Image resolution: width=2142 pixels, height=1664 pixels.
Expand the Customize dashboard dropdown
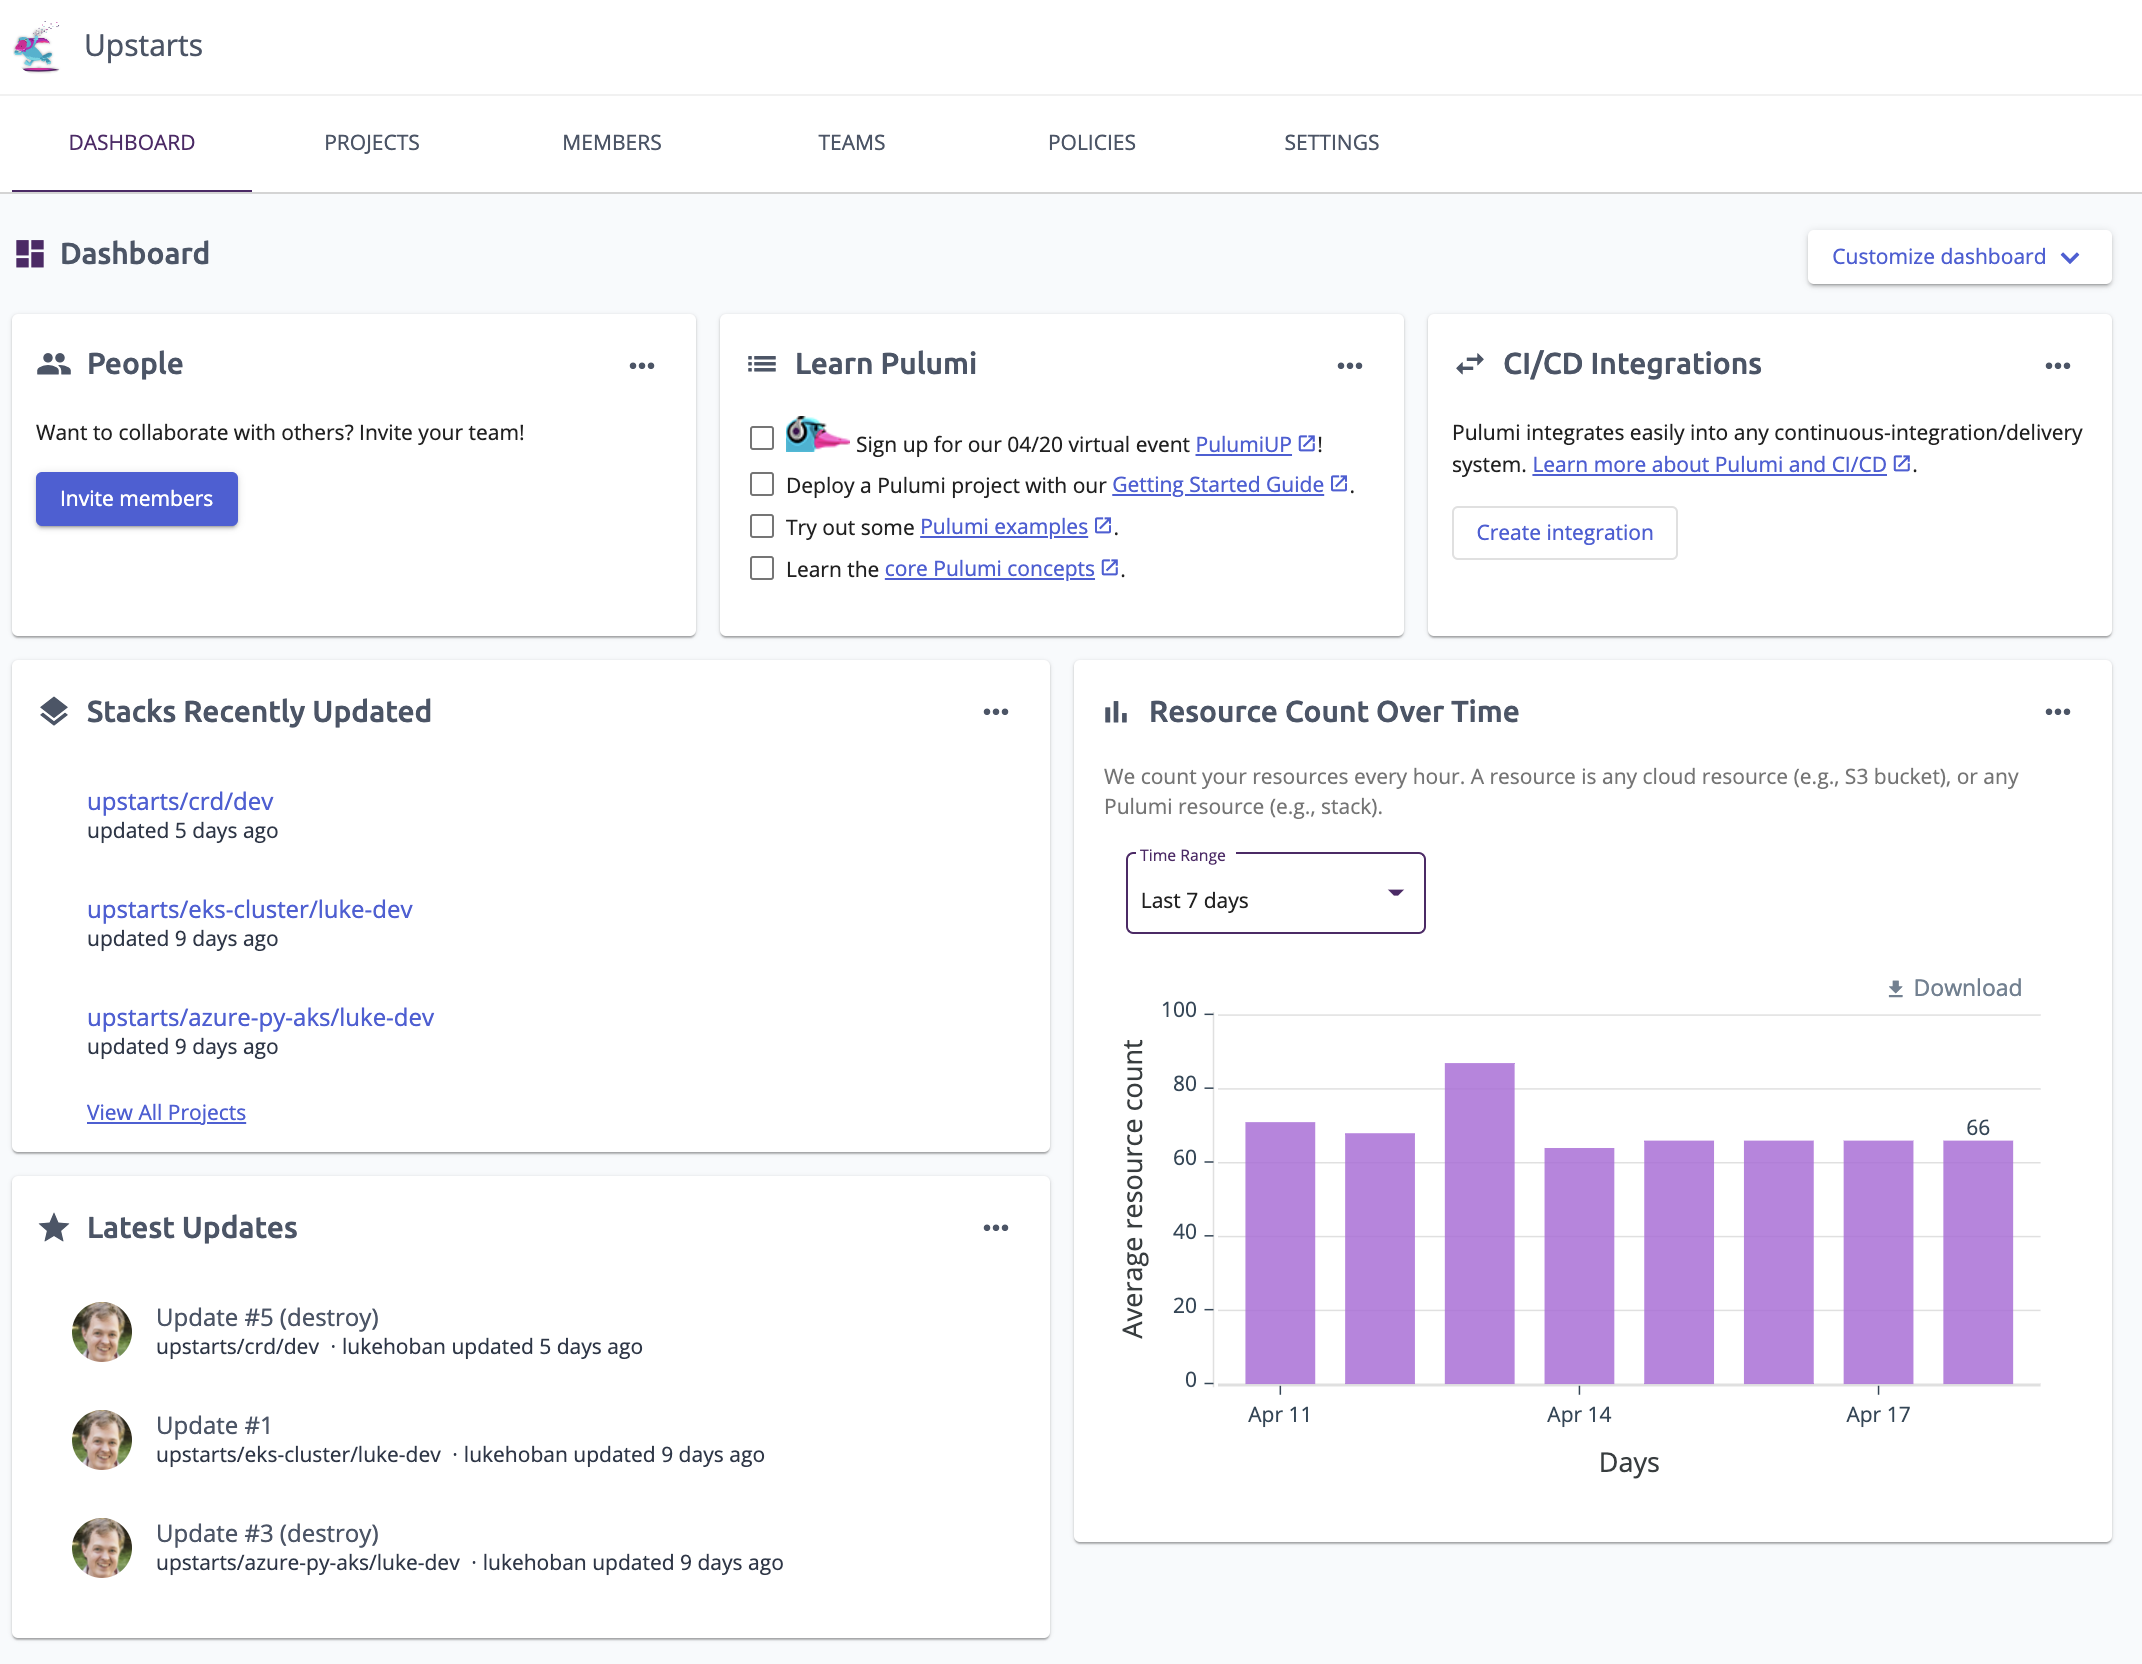[x=1959, y=257]
